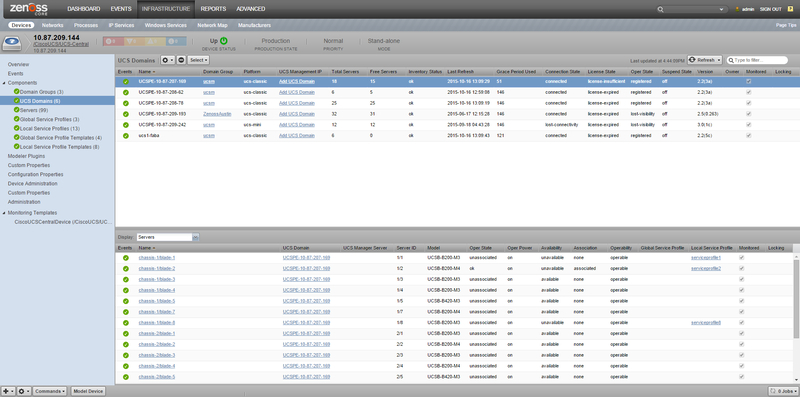Toggle Monitored checkbox for chassis-1/blade-3
The width and height of the screenshot is (800, 397).
(x=741, y=279)
